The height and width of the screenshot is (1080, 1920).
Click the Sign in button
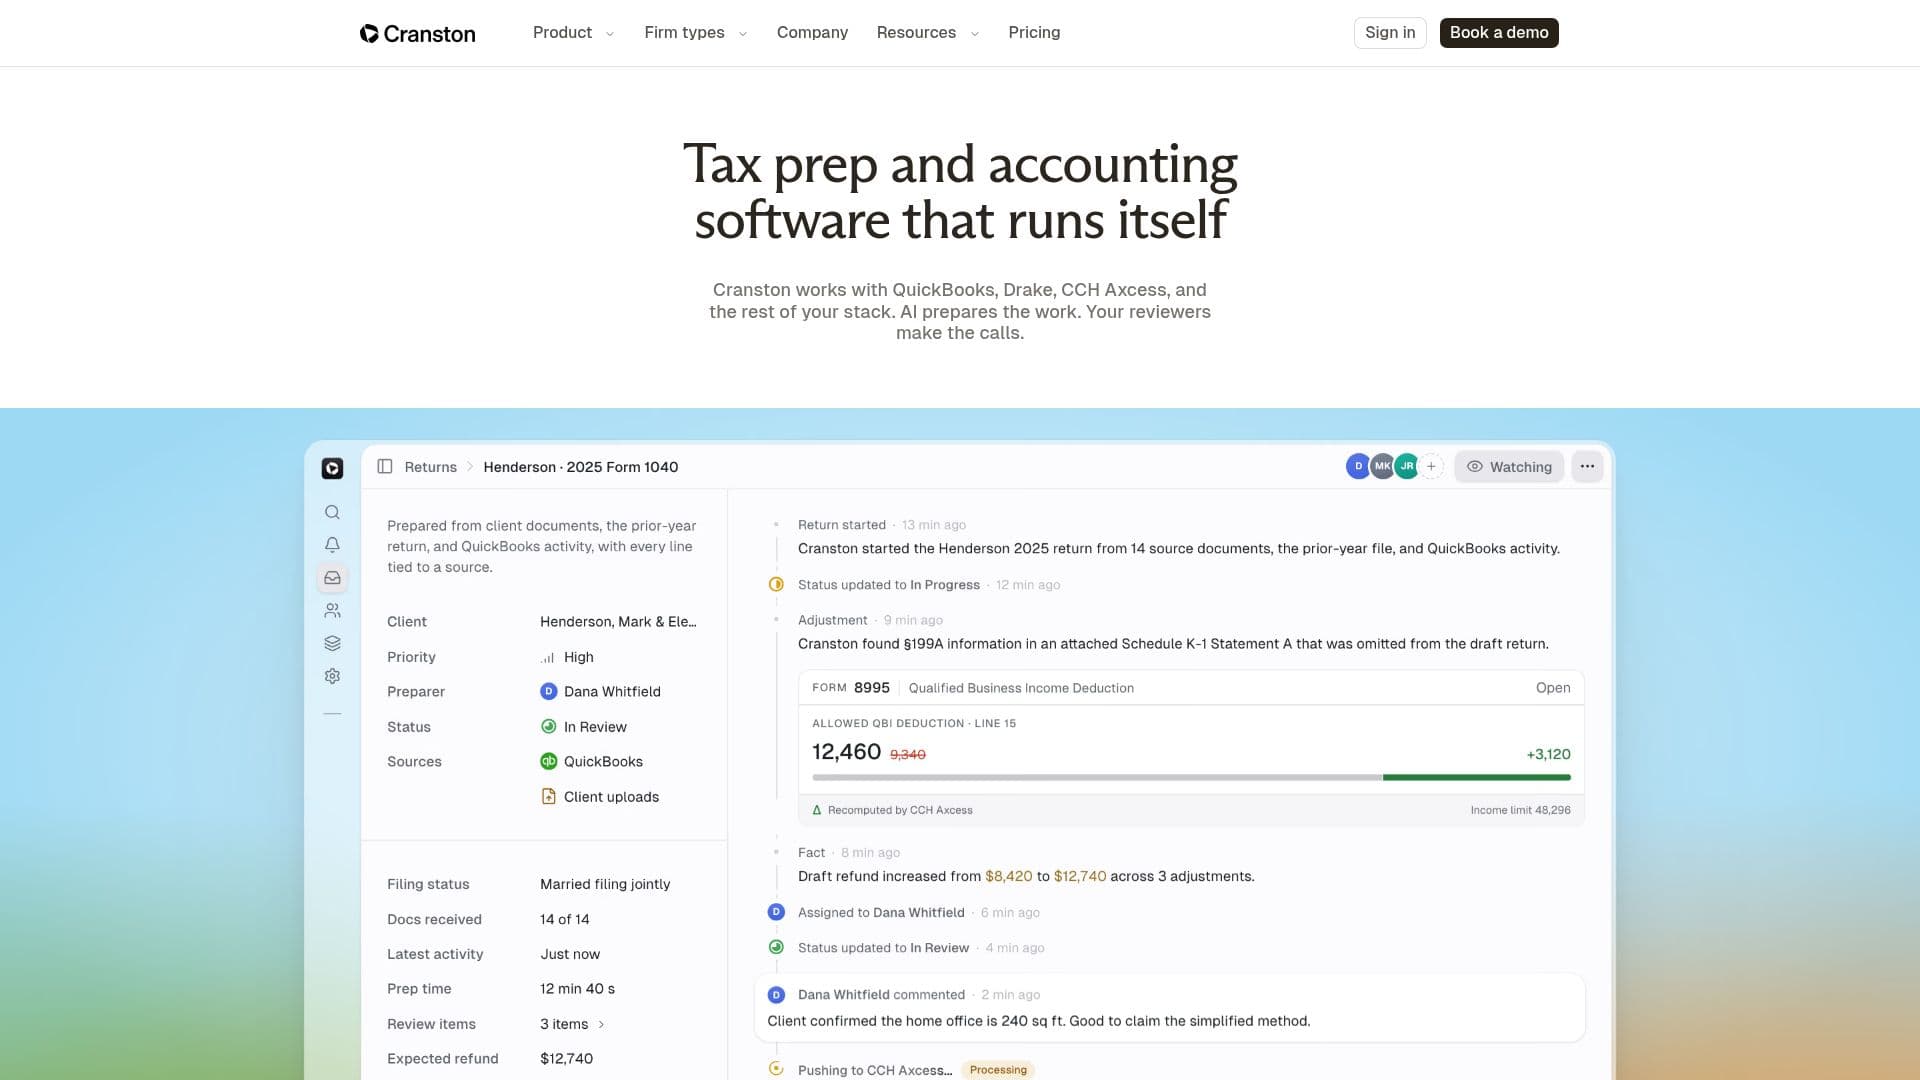(1390, 33)
